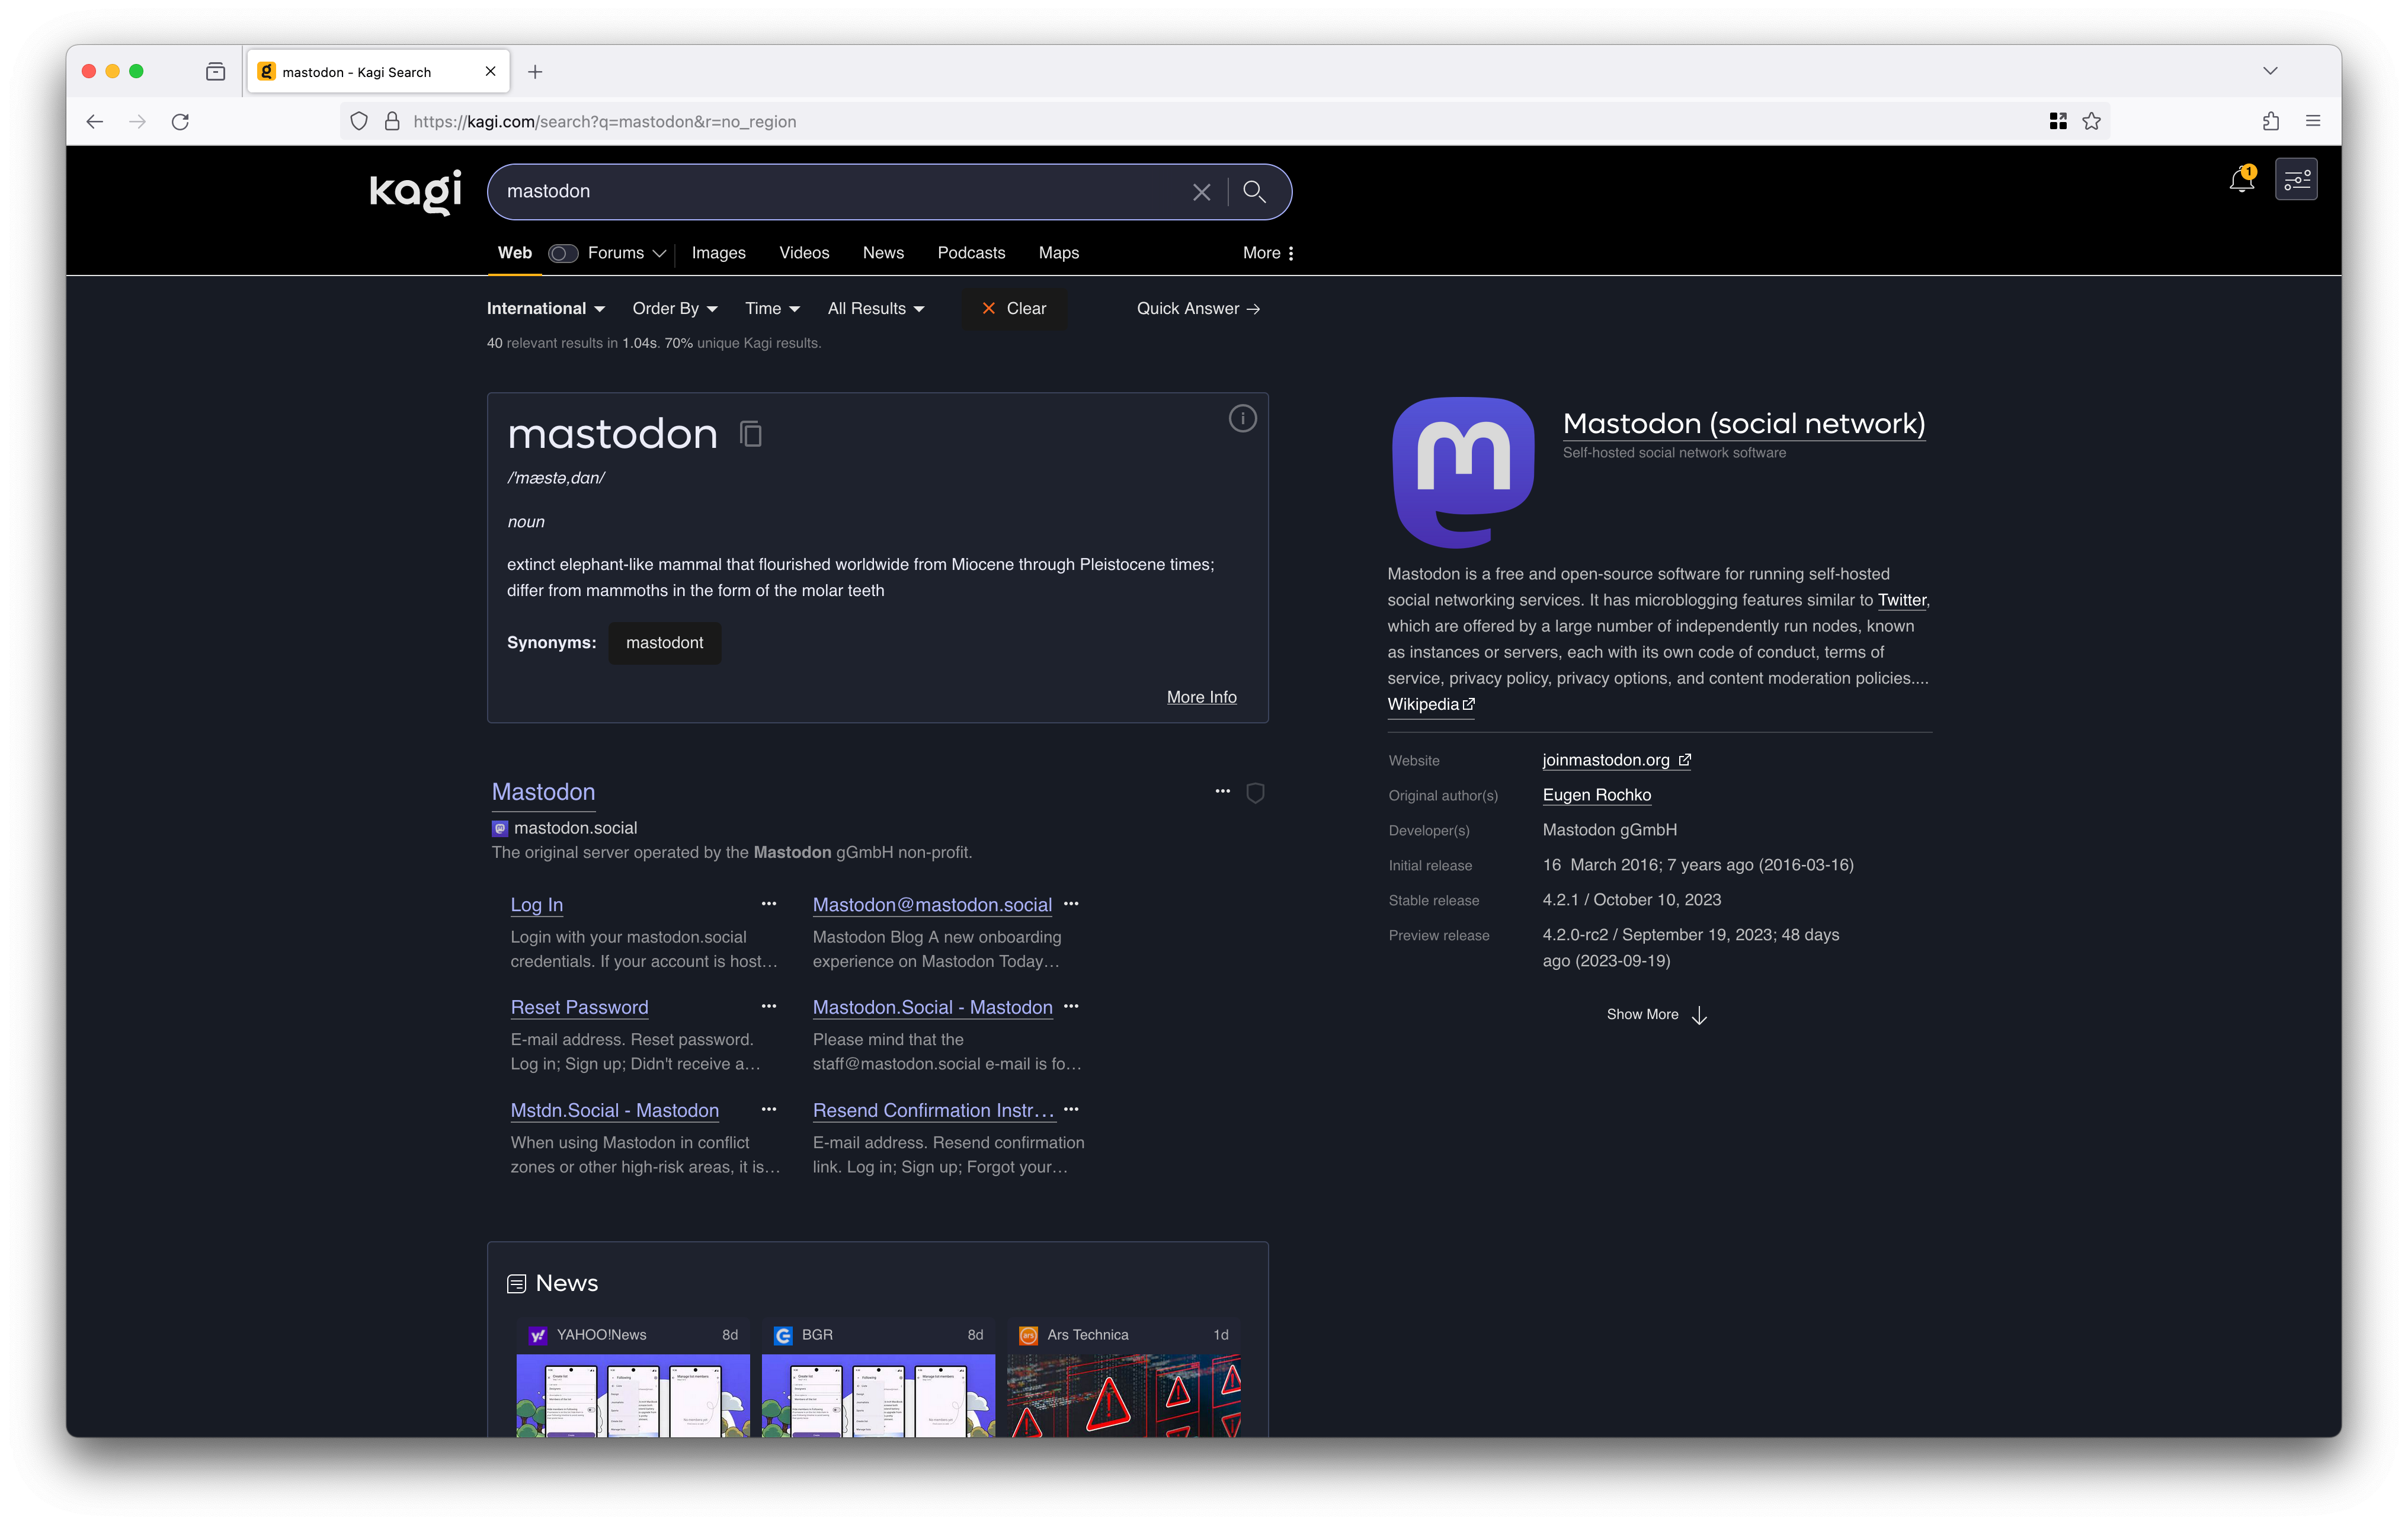Reload the page
The height and width of the screenshot is (1525, 2408).
(x=180, y=122)
